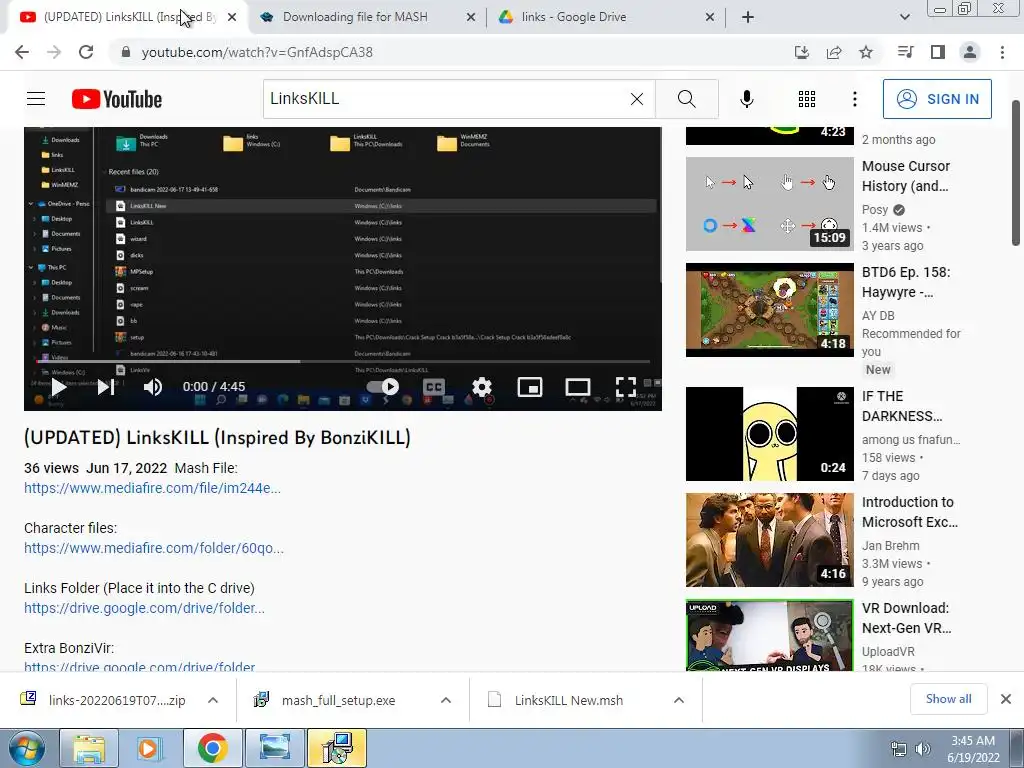Click the YouTube search magnifier button
Screen dimensions: 1024x768
click(686, 99)
